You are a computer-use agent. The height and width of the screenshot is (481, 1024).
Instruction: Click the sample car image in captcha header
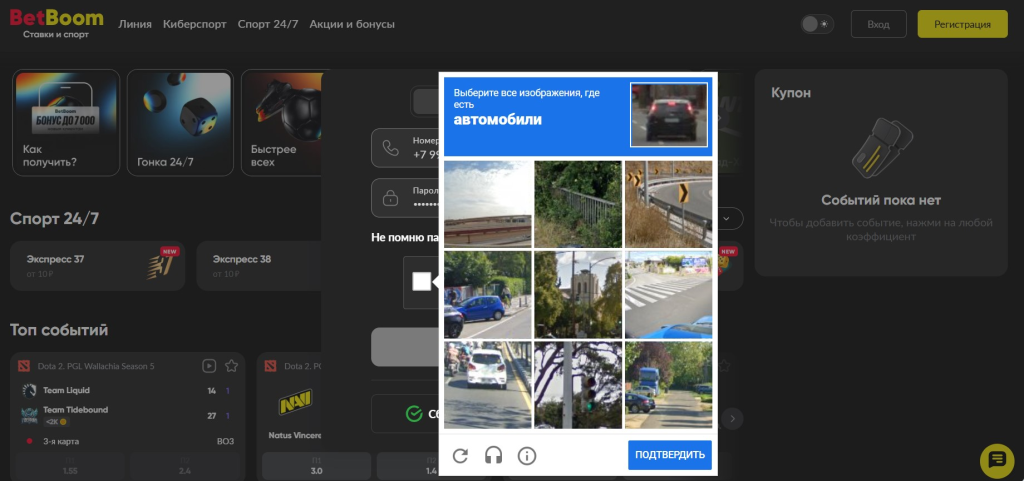point(668,115)
